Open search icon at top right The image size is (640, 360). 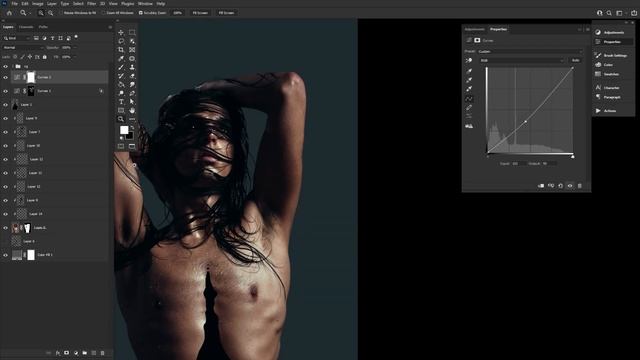click(x=609, y=13)
